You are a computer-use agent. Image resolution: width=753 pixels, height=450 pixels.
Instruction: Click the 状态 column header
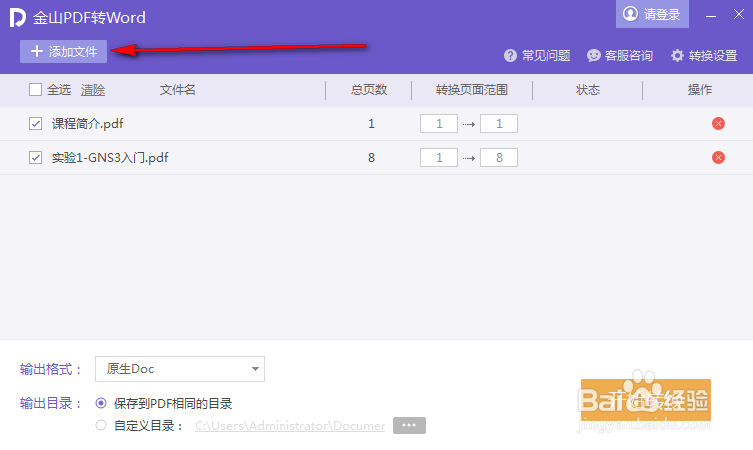click(588, 90)
